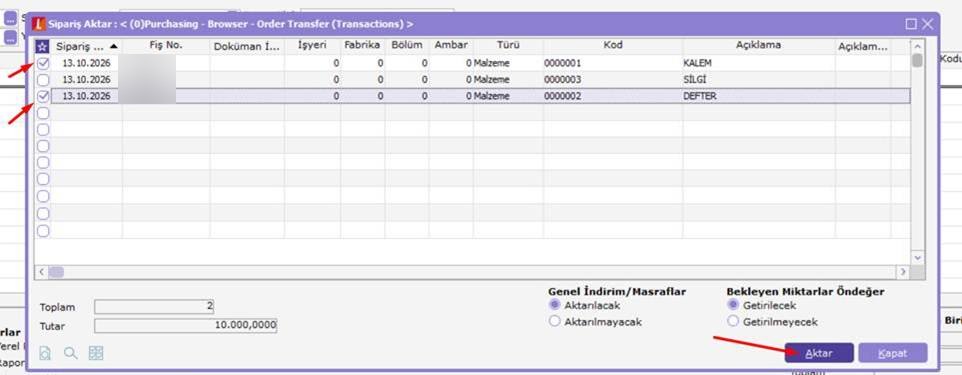Click the Ambar column header

[451, 46]
